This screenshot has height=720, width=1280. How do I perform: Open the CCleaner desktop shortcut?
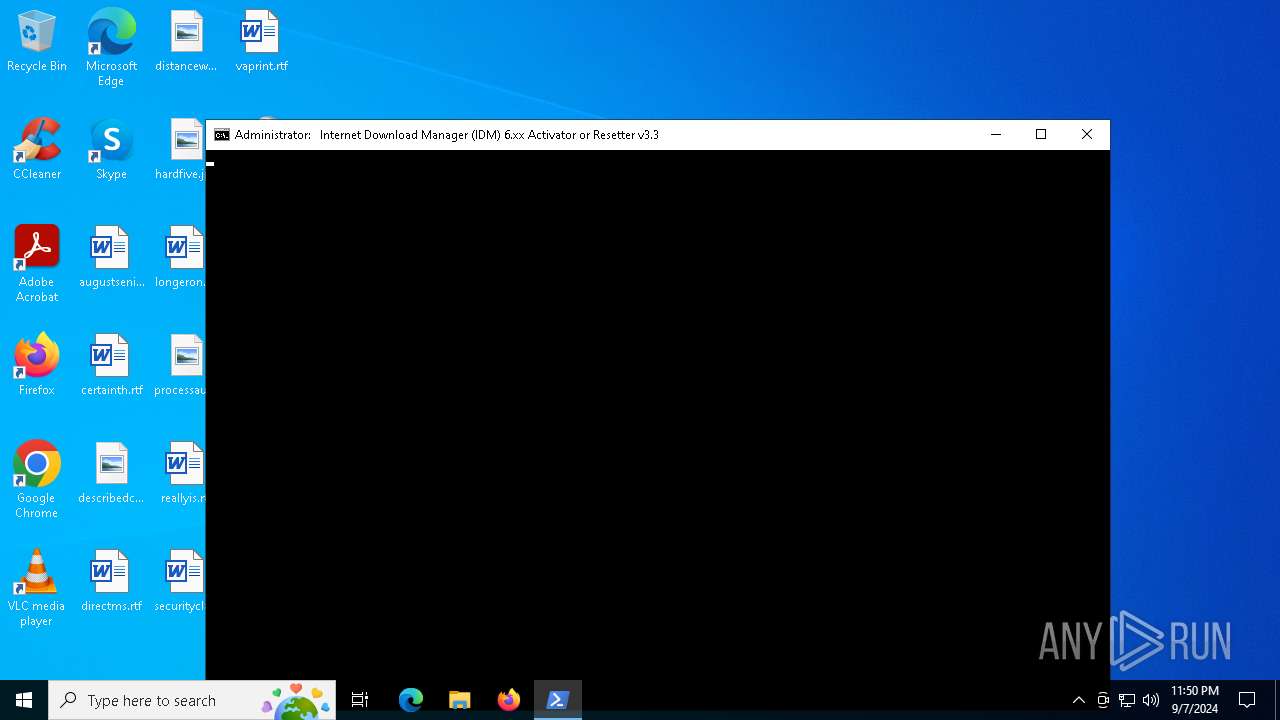(x=37, y=150)
